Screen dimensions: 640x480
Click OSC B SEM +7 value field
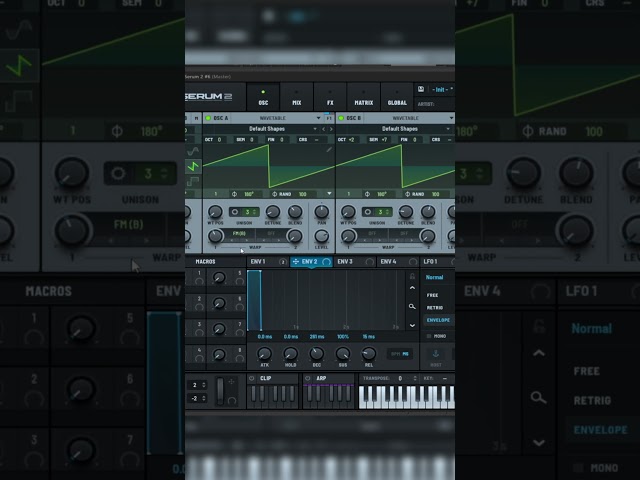[386, 140]
